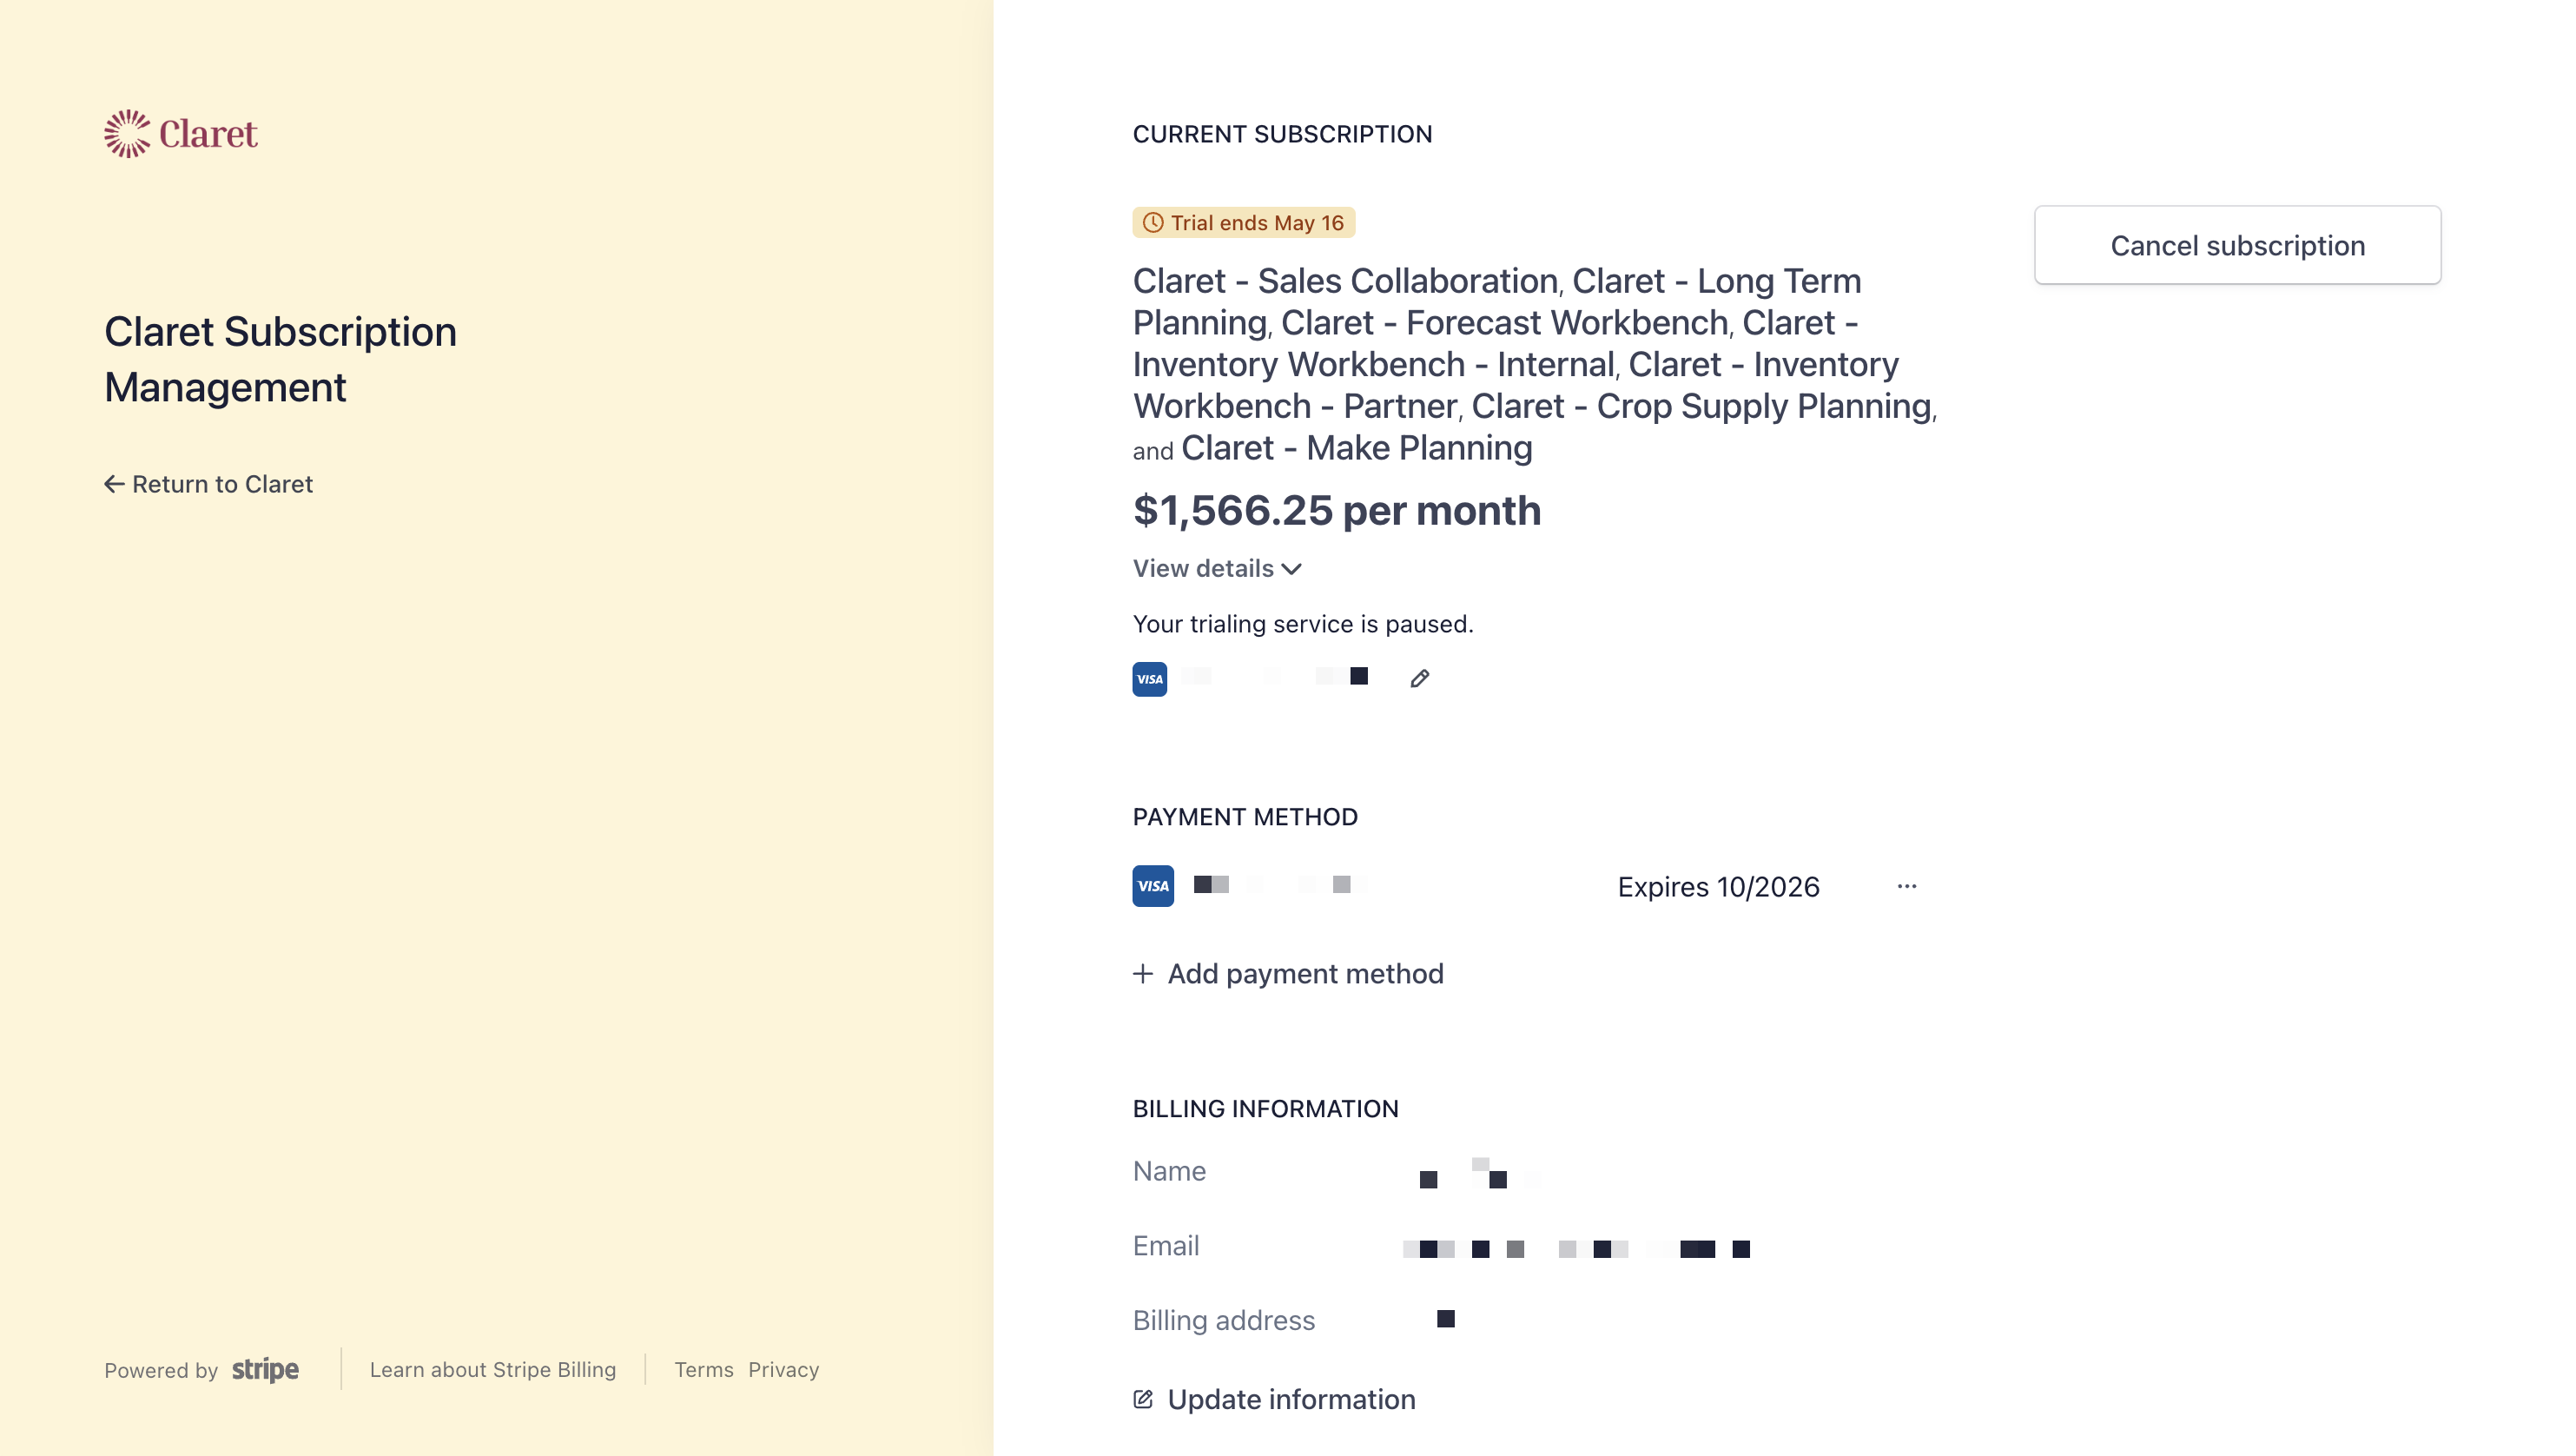
Task: Expand View details for the subscription
Action: click(1202, 568)
